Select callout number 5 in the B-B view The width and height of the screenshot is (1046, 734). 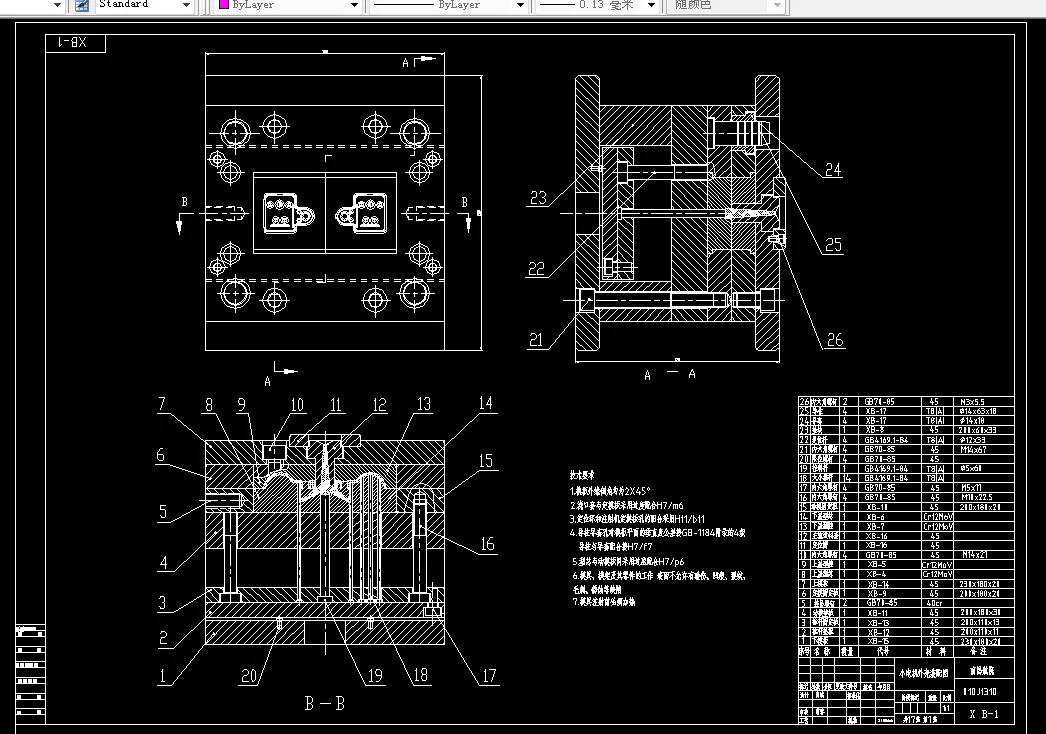163,512
